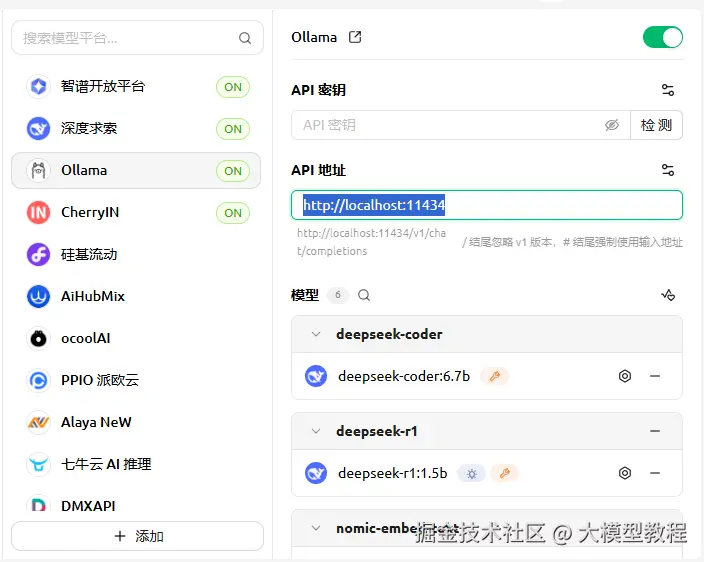Click the search magnifier in provider search box
Image resolution: width=704 pixels, height=562 pixels.
pyautogui.click(x=245, y=38)
